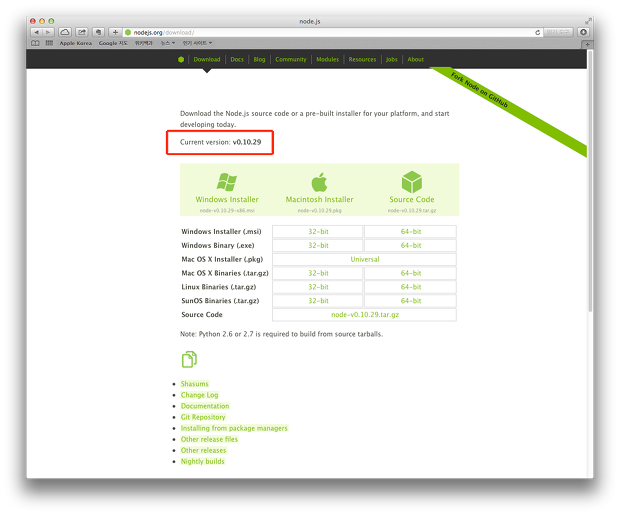Screen dimensions: 620x515
Task: Download Windows Installer (.msi) 64-bit
Action: [410, 231]
